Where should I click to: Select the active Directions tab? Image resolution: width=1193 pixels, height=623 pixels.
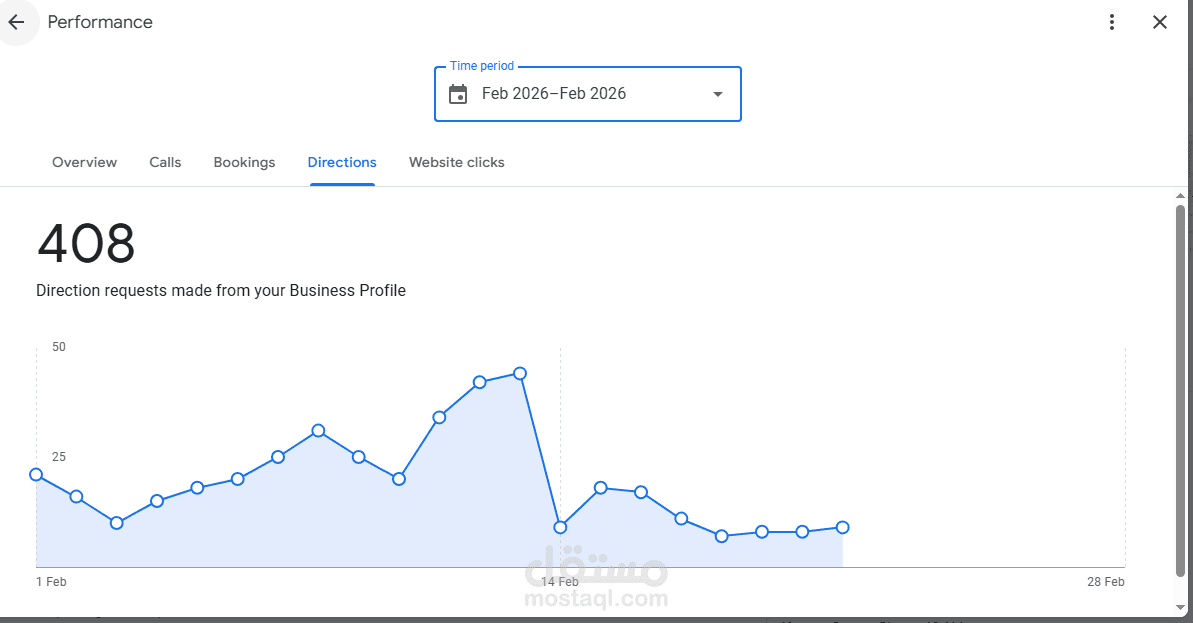coord(342,162)
